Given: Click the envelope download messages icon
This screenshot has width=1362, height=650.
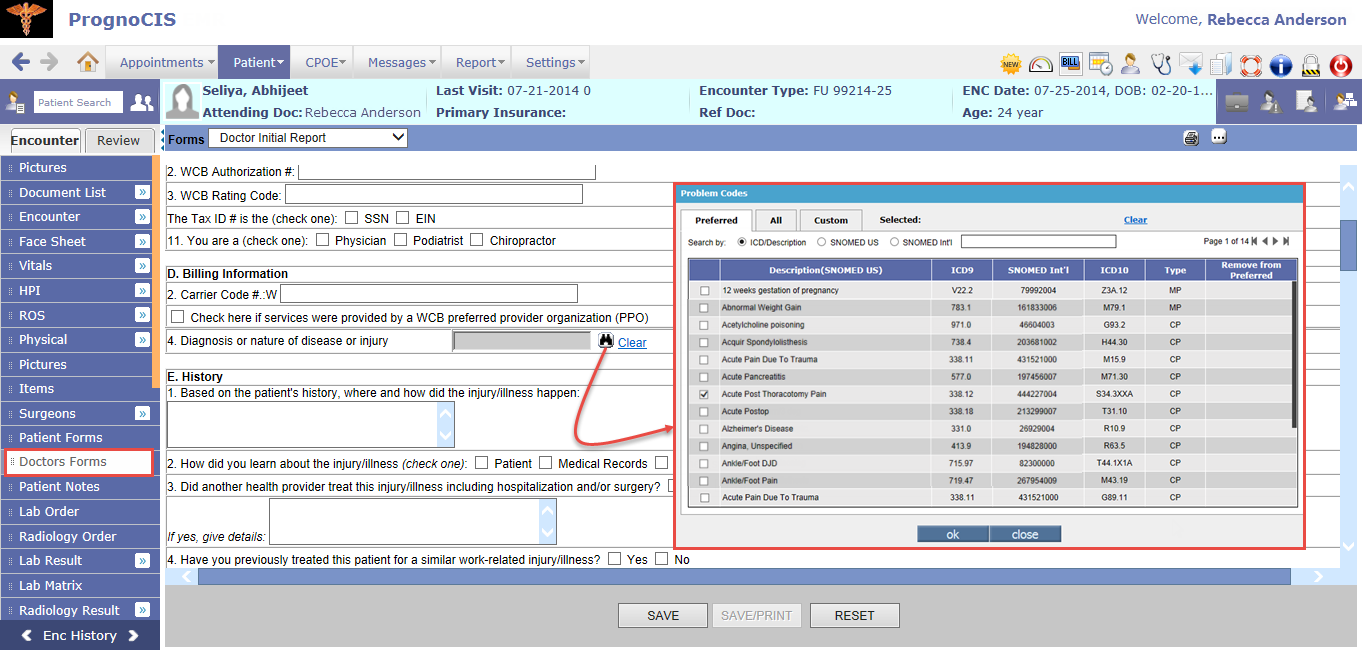Looking at the screenshot, I should [1191, 65].
